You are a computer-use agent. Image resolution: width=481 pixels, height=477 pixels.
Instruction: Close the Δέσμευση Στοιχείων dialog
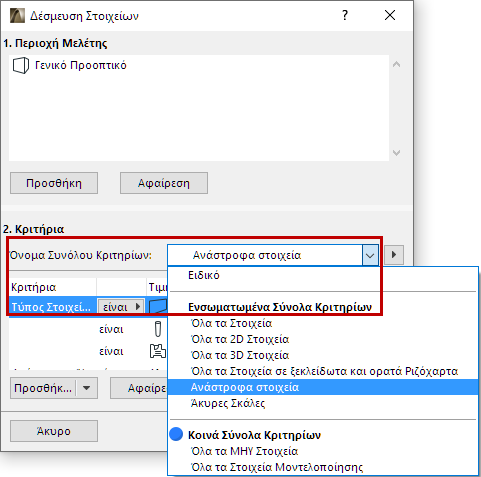coord(390,15)
